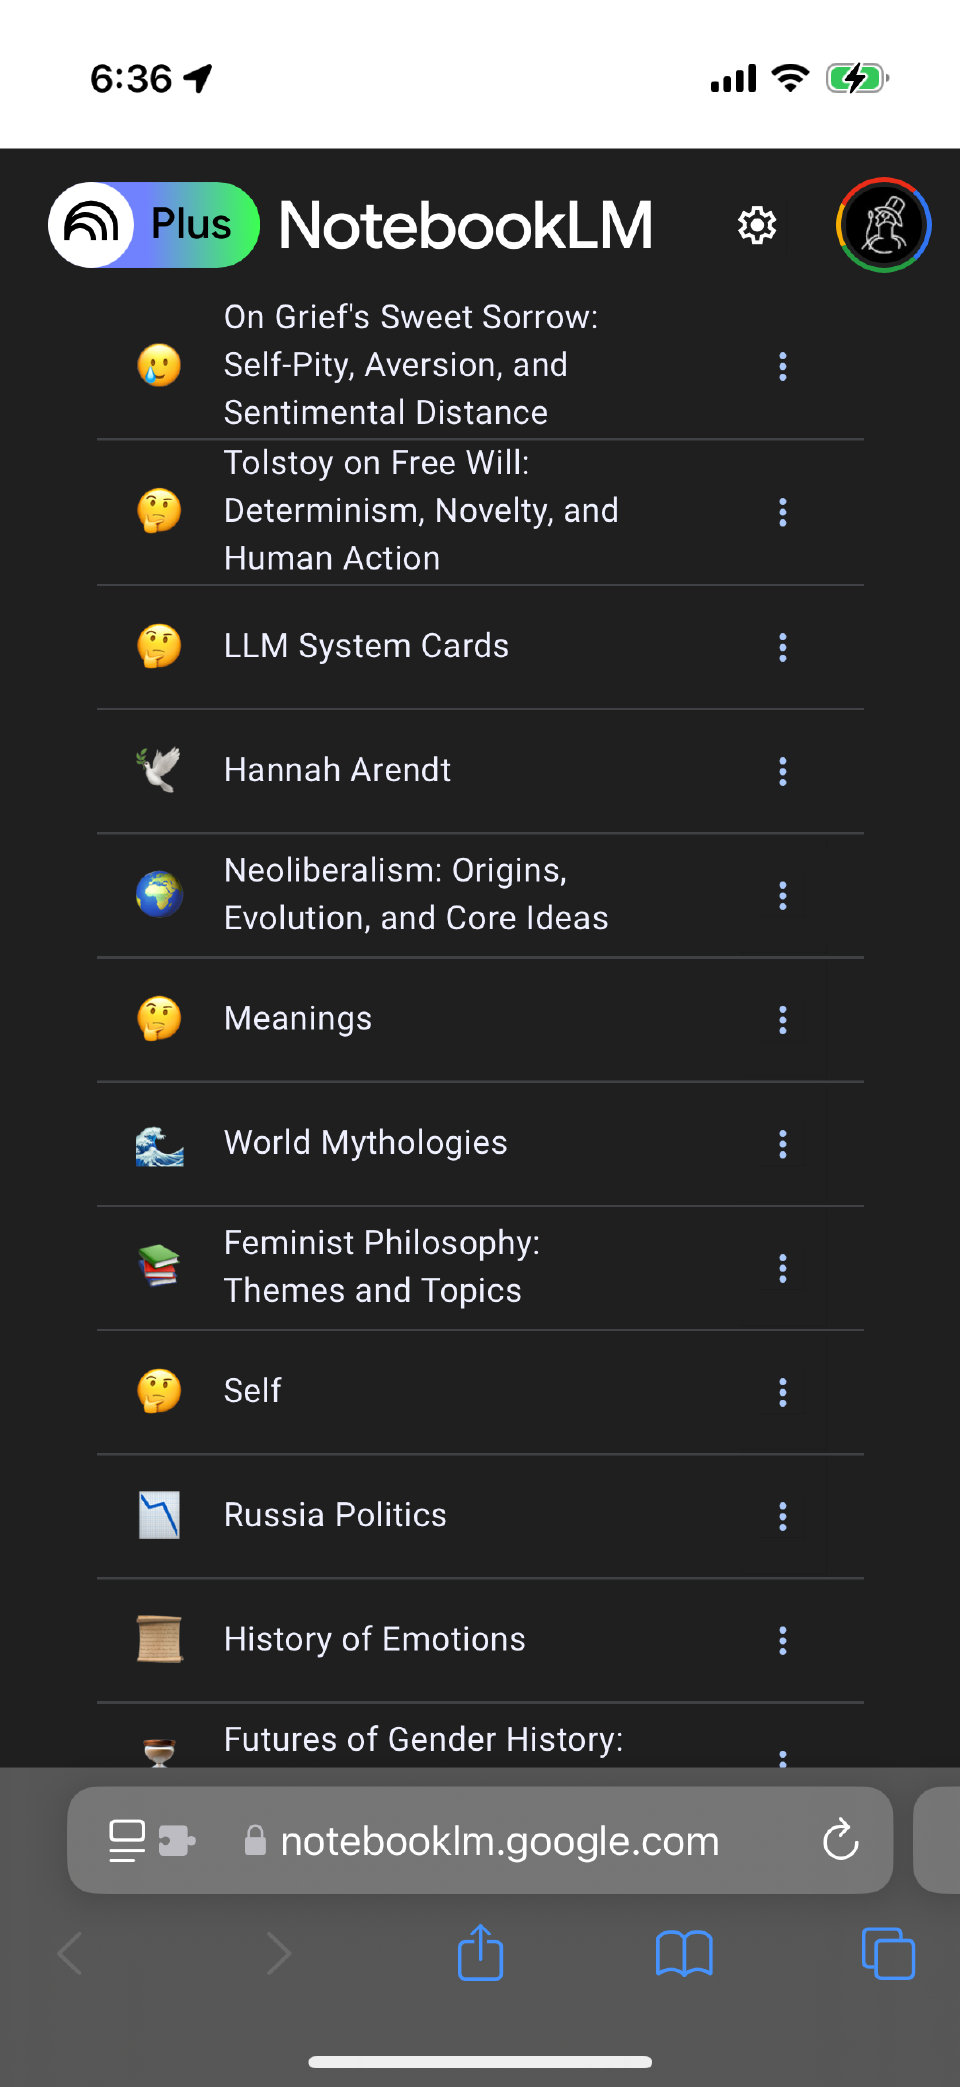960x2087 pixels.
Task: Select the Self notebook
Action: tap(253, 1391)
